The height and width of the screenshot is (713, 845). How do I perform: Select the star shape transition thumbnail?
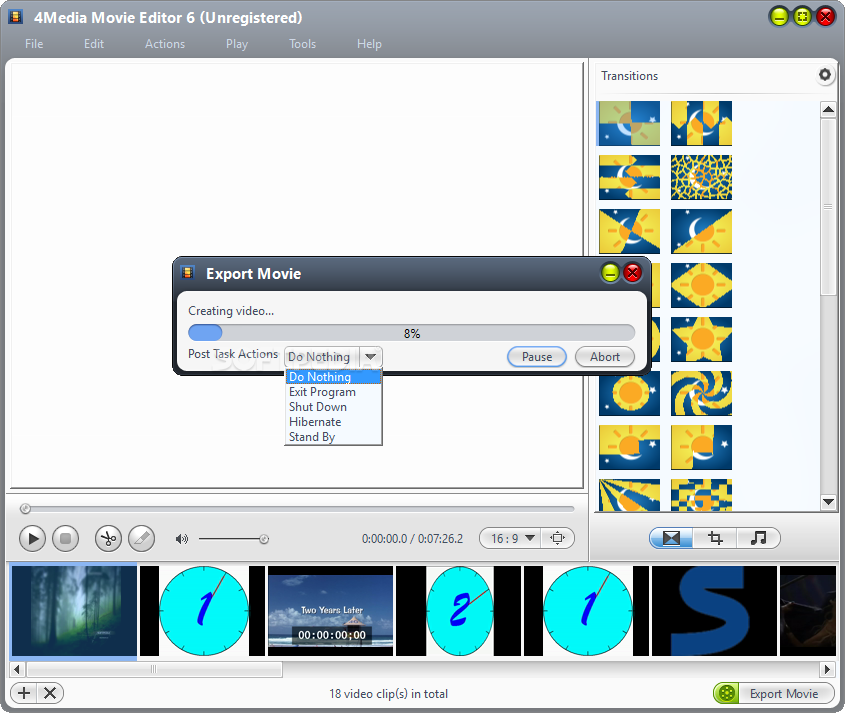701,339
